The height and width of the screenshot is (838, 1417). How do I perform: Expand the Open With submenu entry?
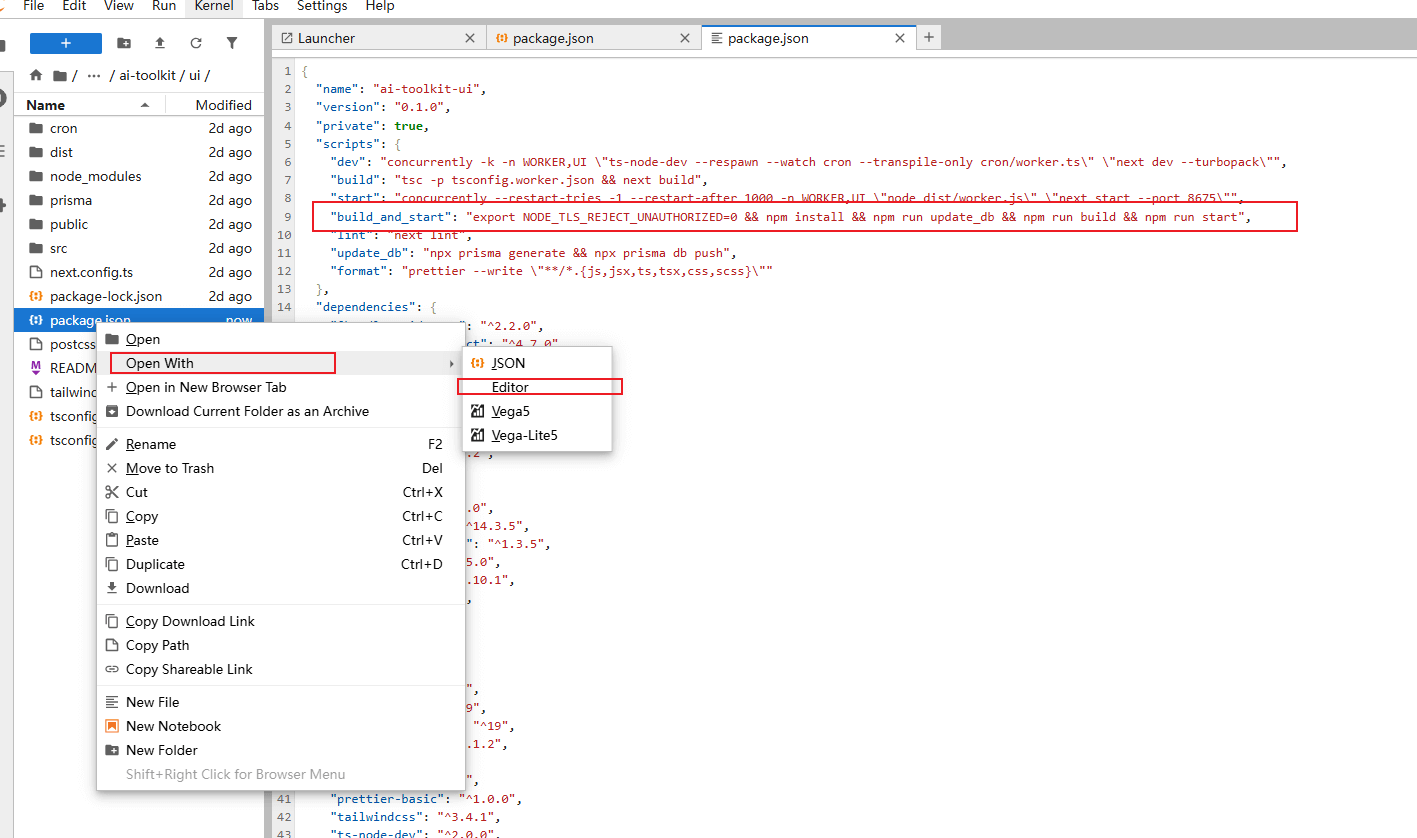click(281, 363)
